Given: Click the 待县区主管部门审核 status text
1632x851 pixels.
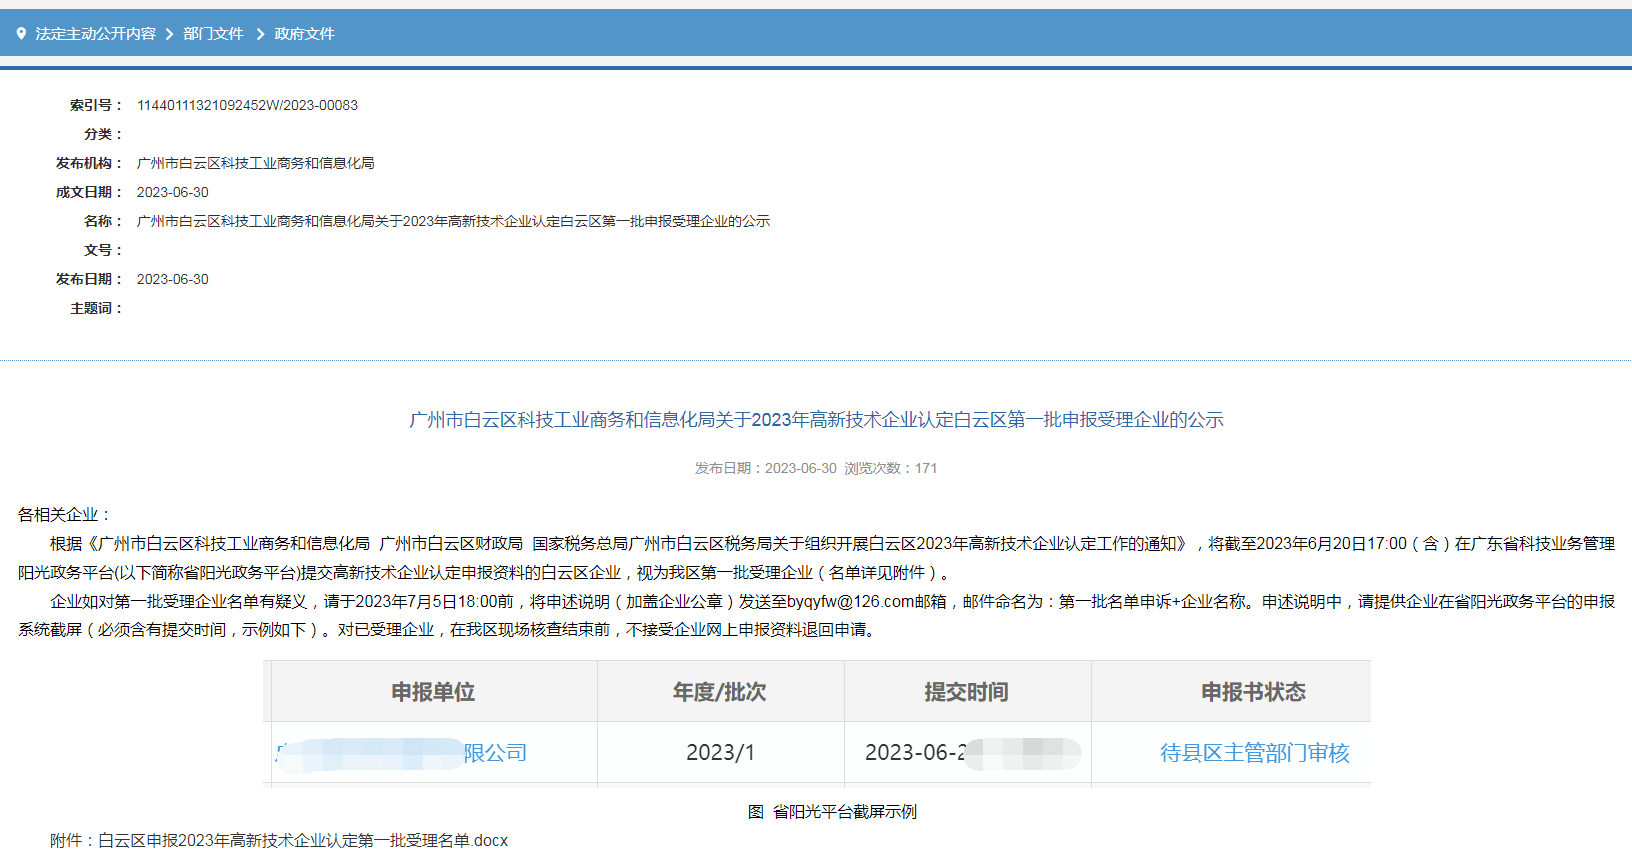Looking at the screenshot, I should (1254, 753).
